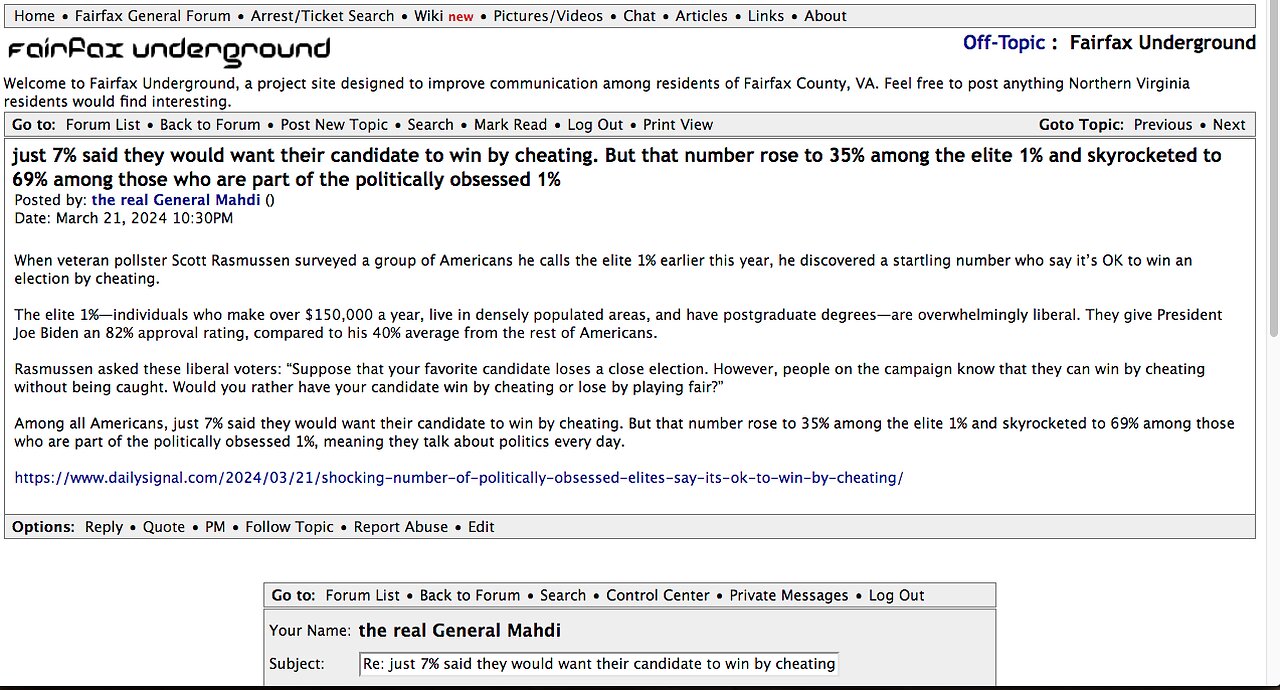The height and width of the screenshot is (690, 1280).
Task: Open Print View of this topic
Action: coord(678,125)
